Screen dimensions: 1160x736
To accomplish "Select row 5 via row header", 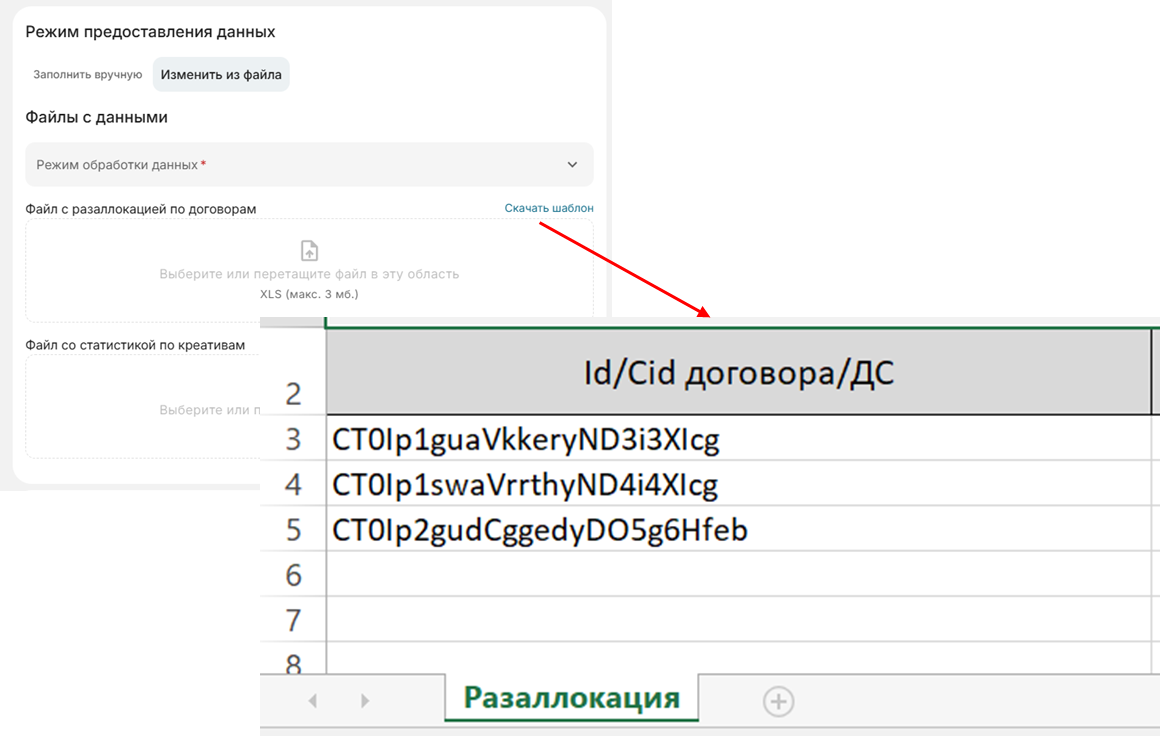I will pos(293,530).
